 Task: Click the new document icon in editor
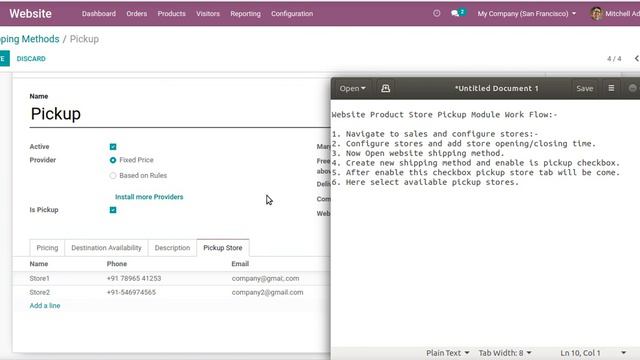coord(385,88)
